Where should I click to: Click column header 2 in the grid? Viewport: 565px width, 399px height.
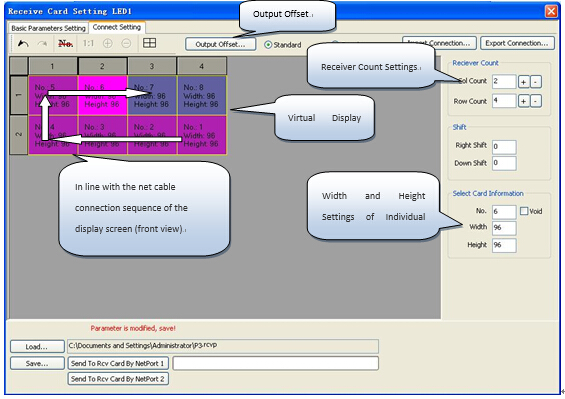[103, 66]
